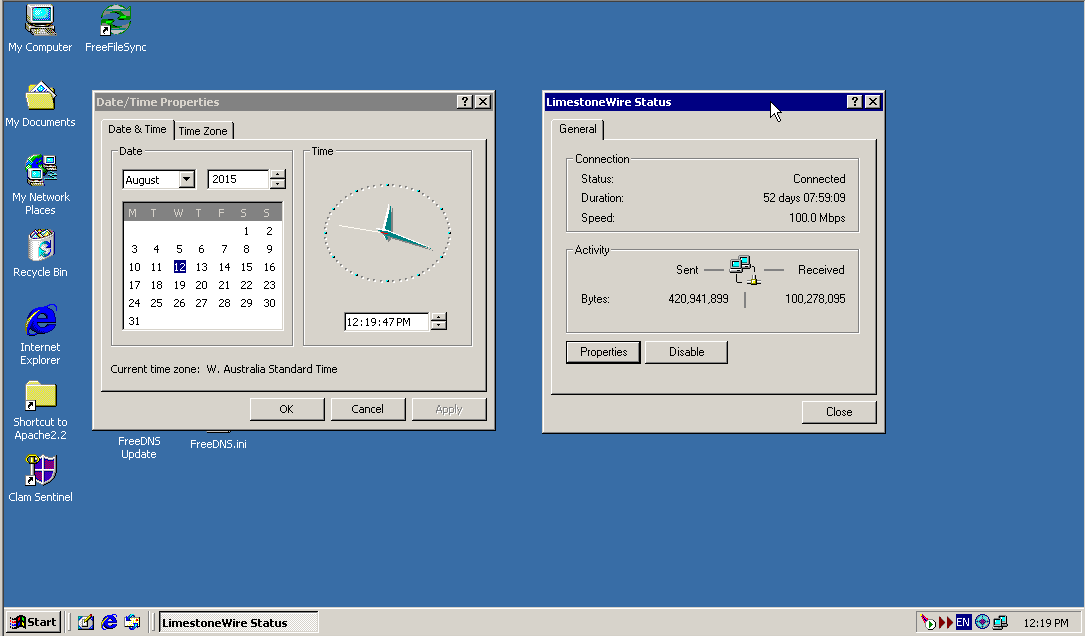Select day 9 in the calendar
The height and width of the screenshot is (636, 1085).
click(269, 249)
